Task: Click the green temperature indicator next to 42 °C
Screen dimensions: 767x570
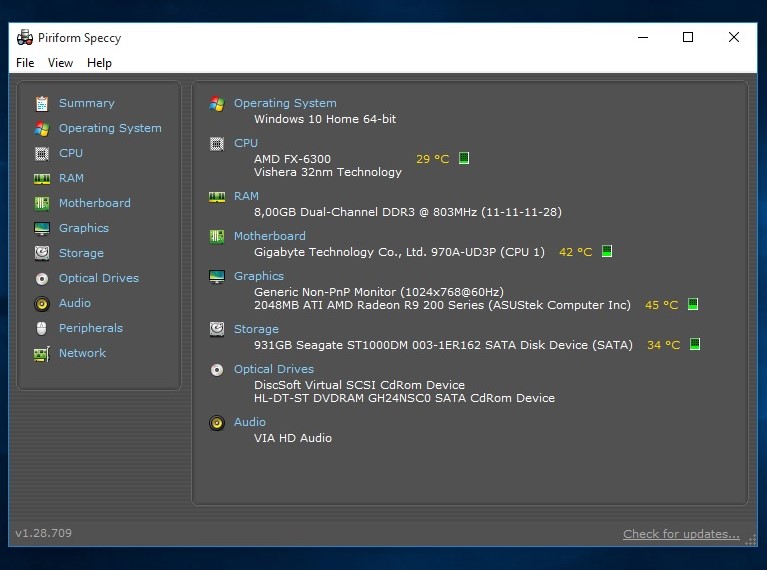Action: [x=607, y=251]
